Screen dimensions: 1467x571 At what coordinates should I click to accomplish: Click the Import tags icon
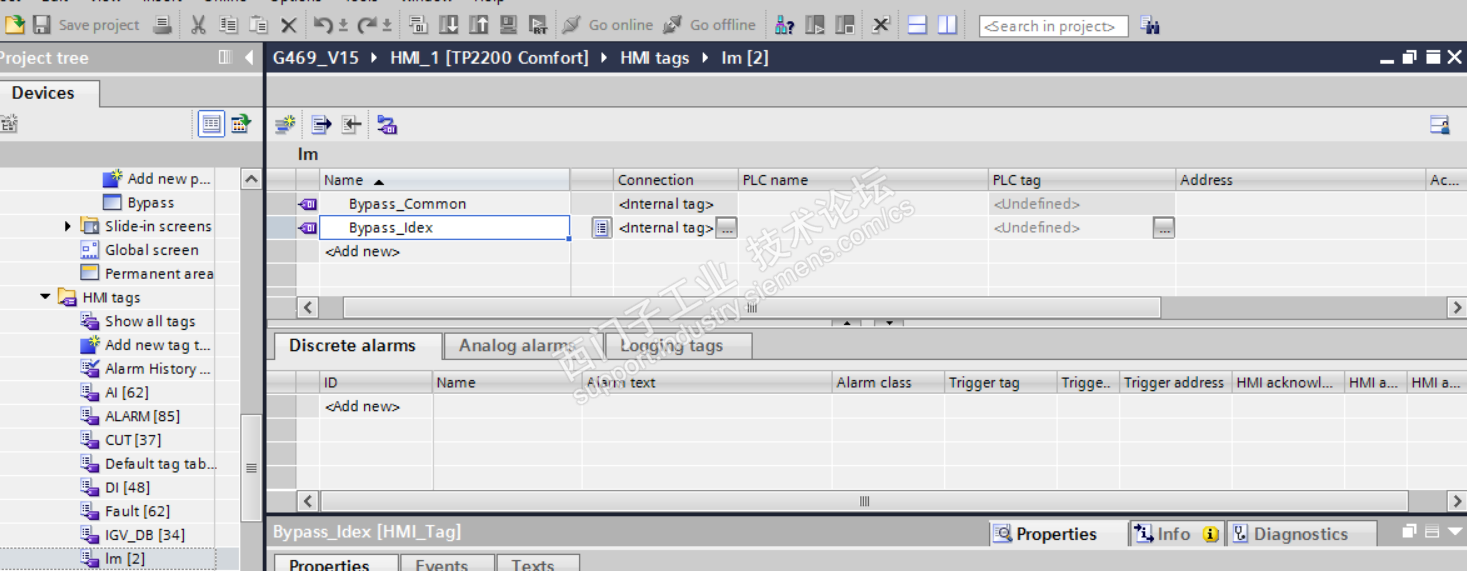(x=351, y=125)
